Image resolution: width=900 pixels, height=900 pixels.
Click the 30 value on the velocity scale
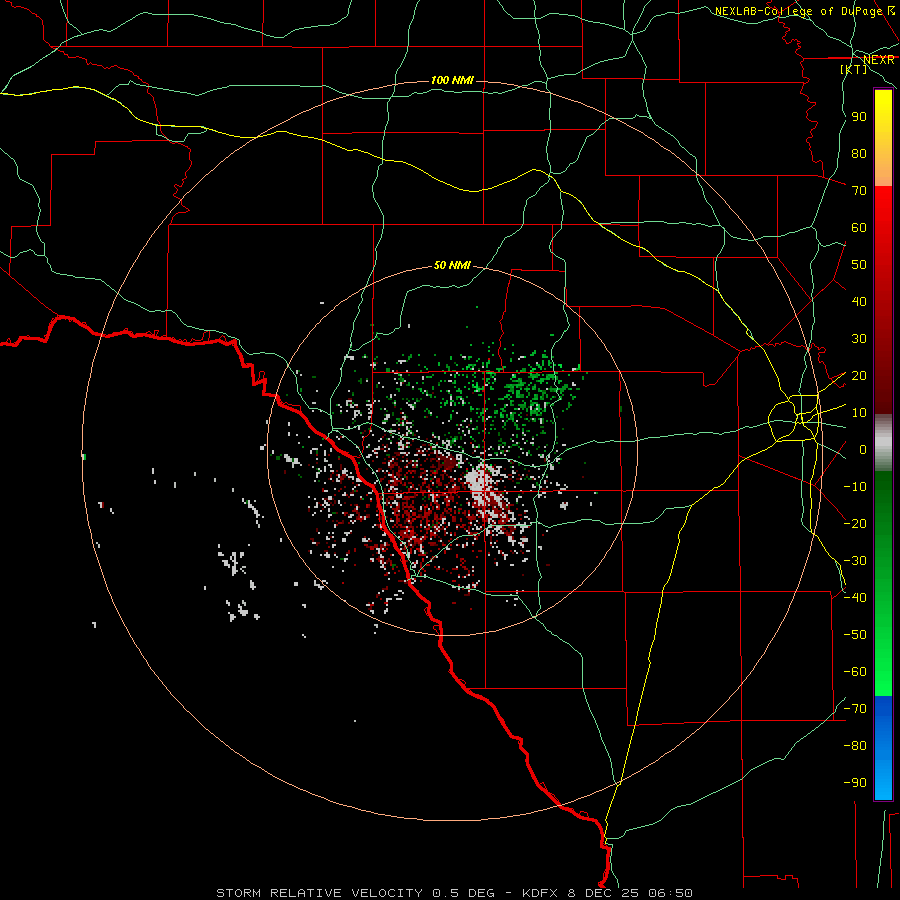[859, 339]
